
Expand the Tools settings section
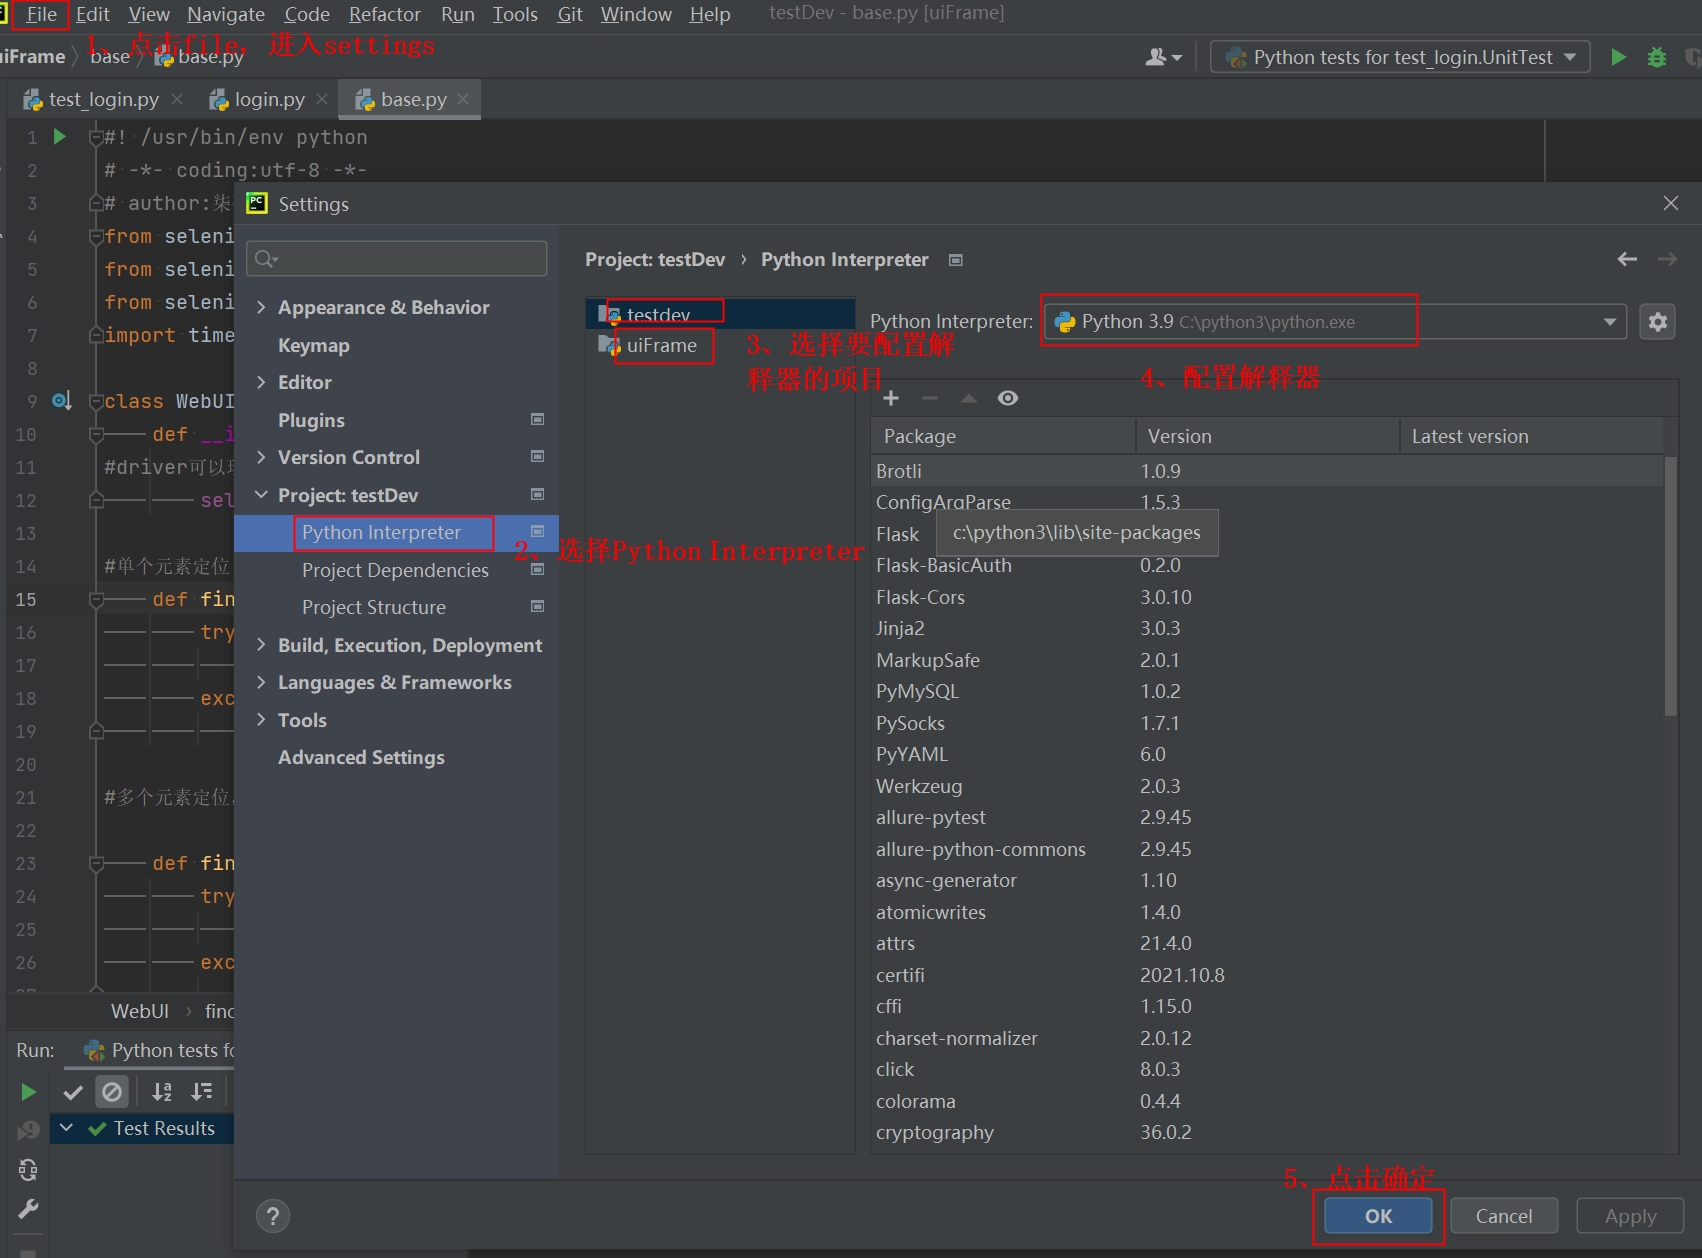pos(261,720)
